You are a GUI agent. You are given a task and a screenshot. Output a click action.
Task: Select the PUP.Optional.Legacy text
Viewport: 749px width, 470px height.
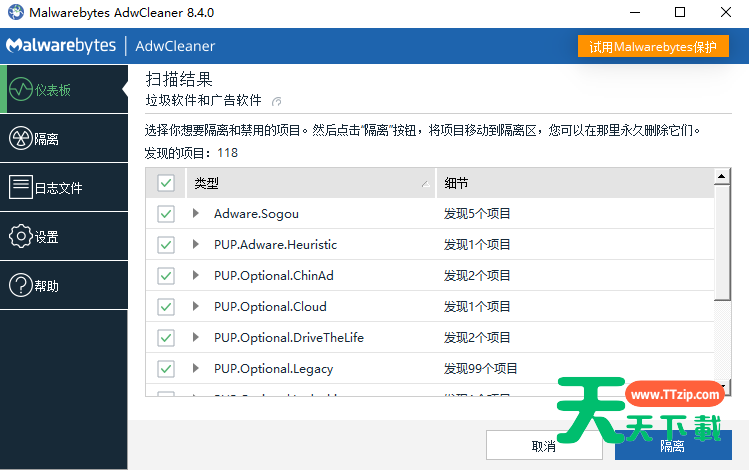(274, 369)
